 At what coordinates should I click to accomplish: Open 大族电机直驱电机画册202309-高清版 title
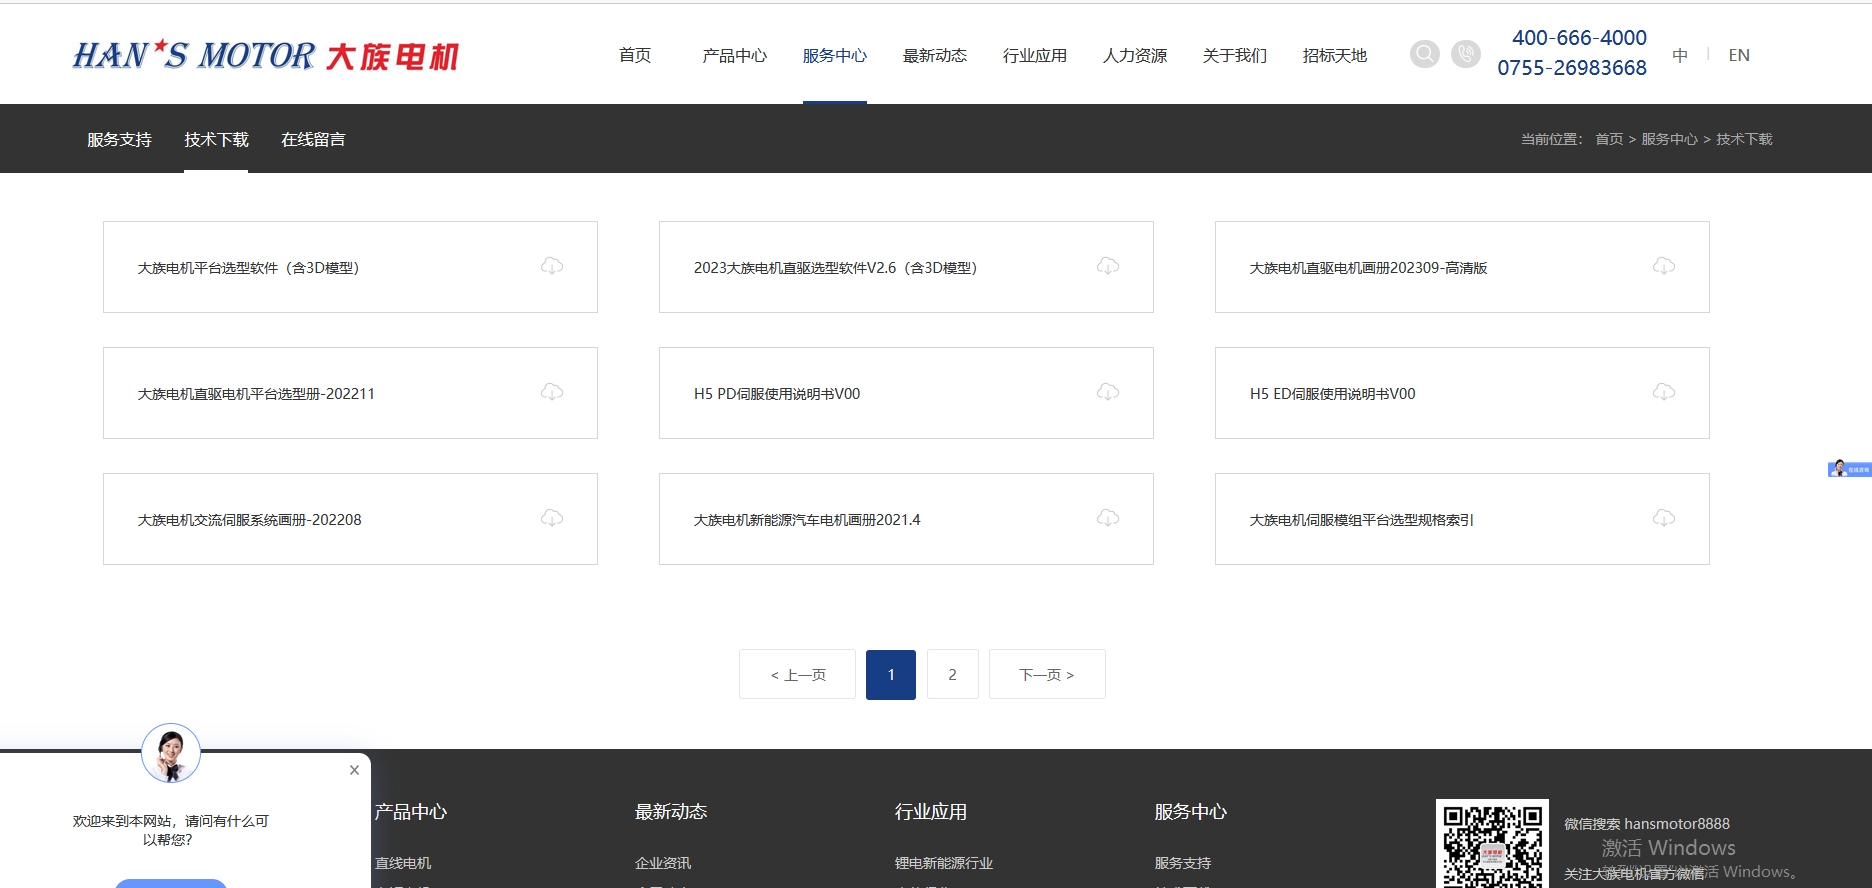tap(1368, 268)
